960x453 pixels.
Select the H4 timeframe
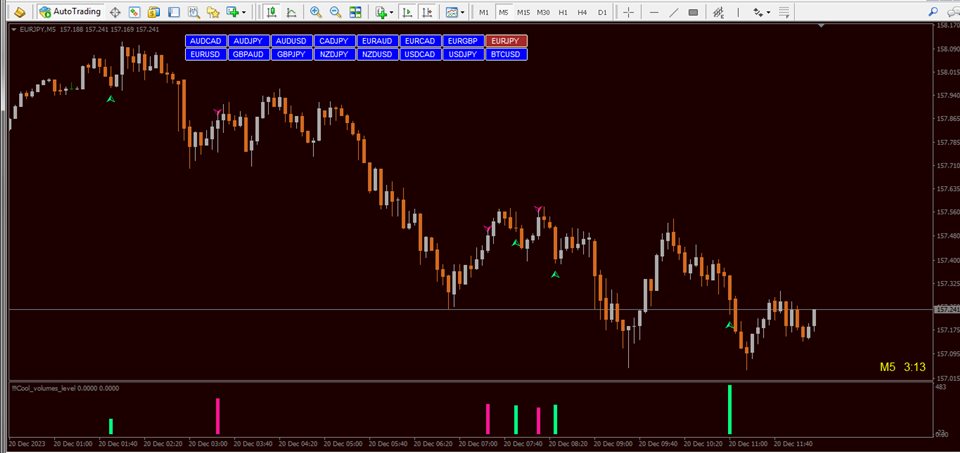click(x=582, y=12)
